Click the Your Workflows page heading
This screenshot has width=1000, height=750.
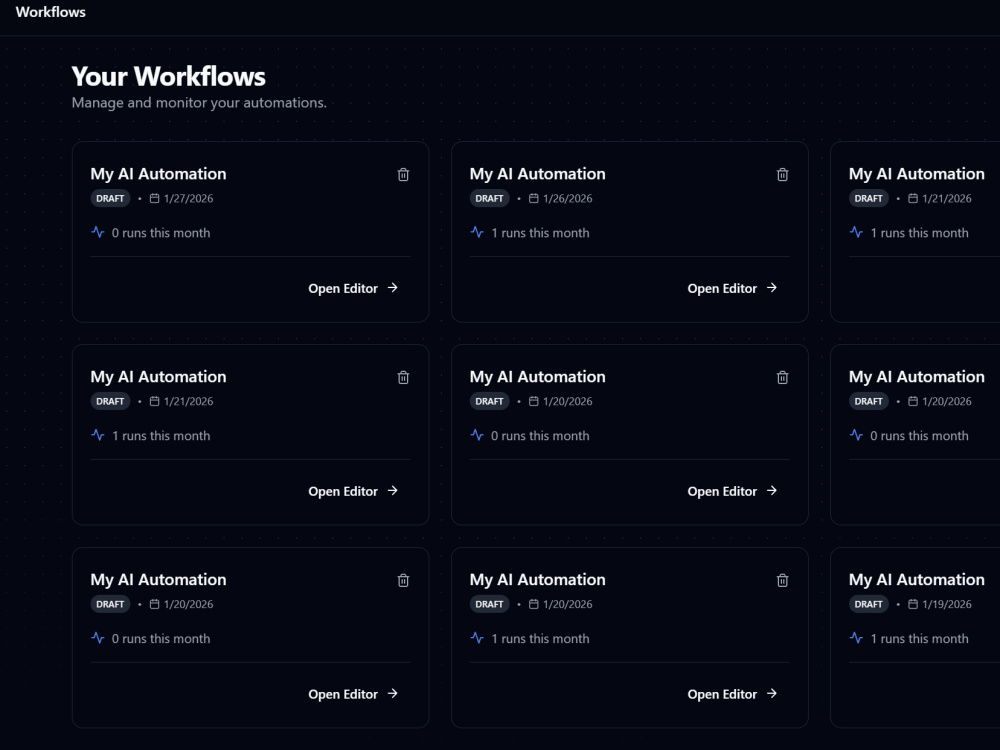tap(168, 77)
